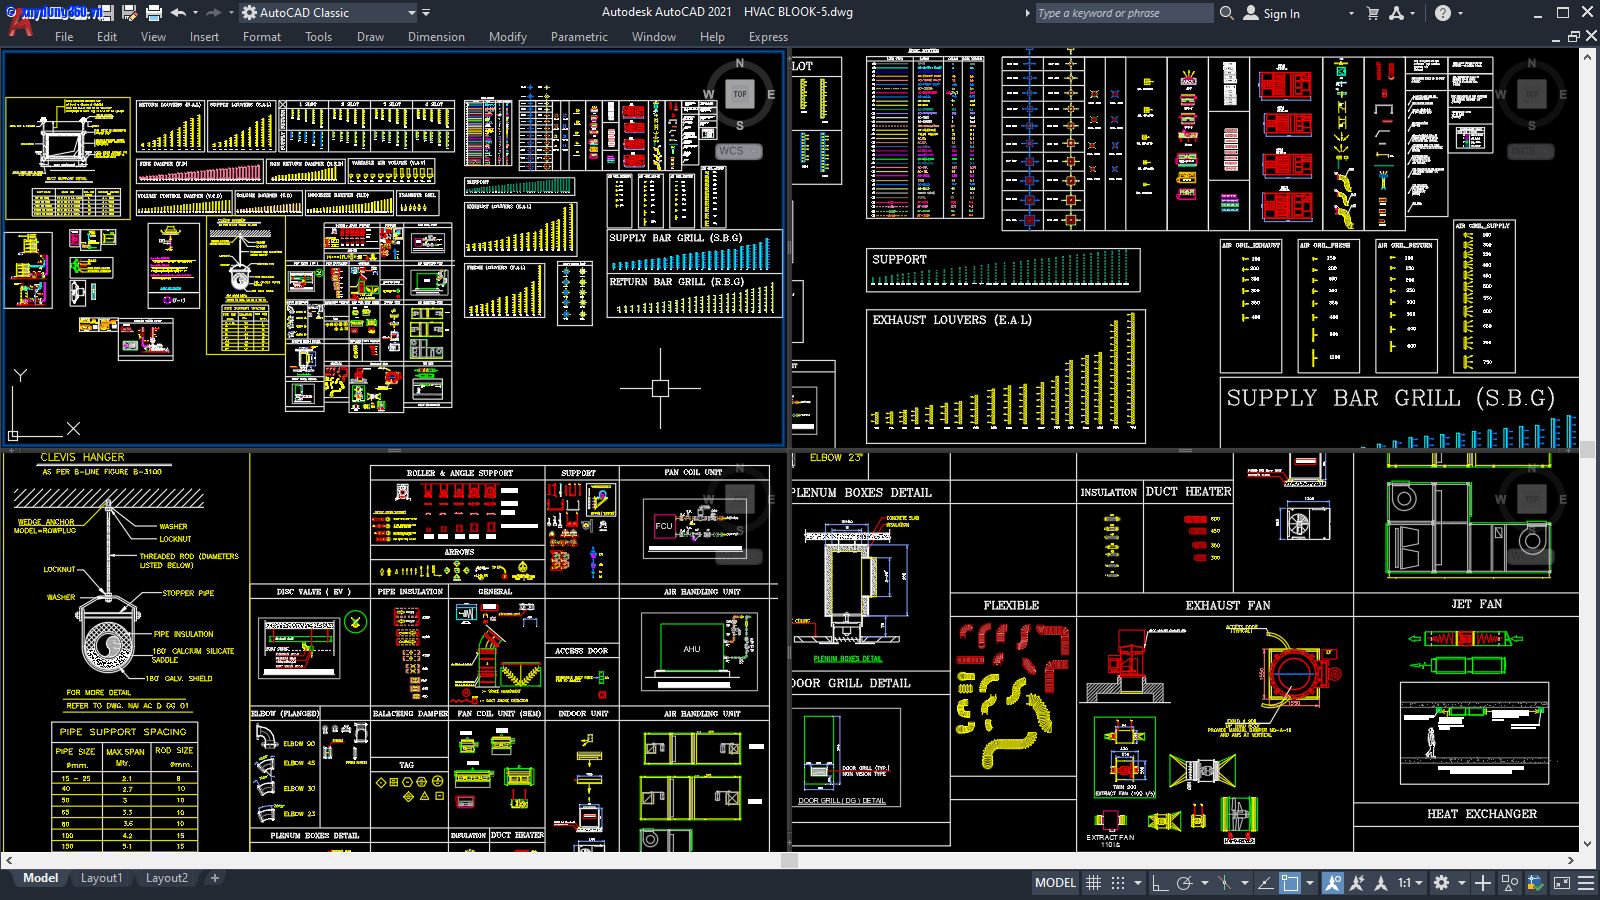Screen dimensions: 1600x900
Task: Click the Save icon in Quick Access toolbar
Action: pyautogui.click(x=107, y=13)
